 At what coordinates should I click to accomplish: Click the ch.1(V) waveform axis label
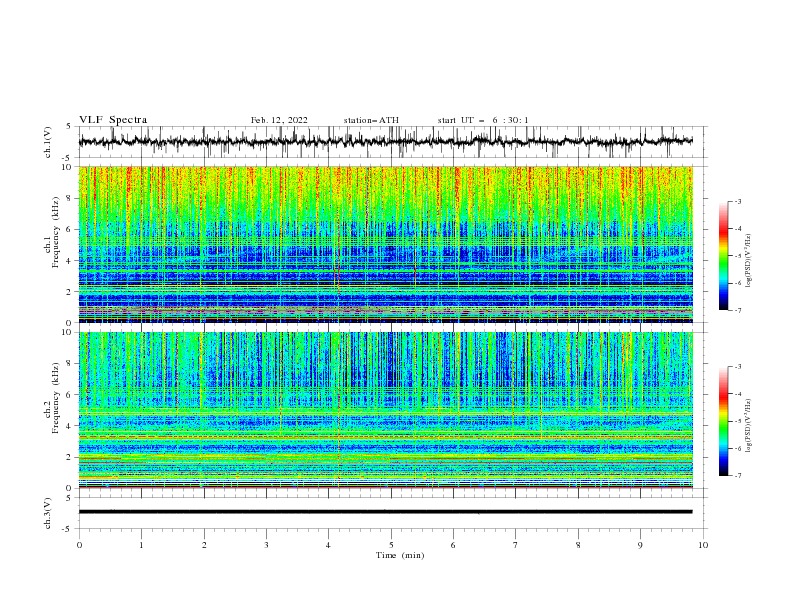48,142
